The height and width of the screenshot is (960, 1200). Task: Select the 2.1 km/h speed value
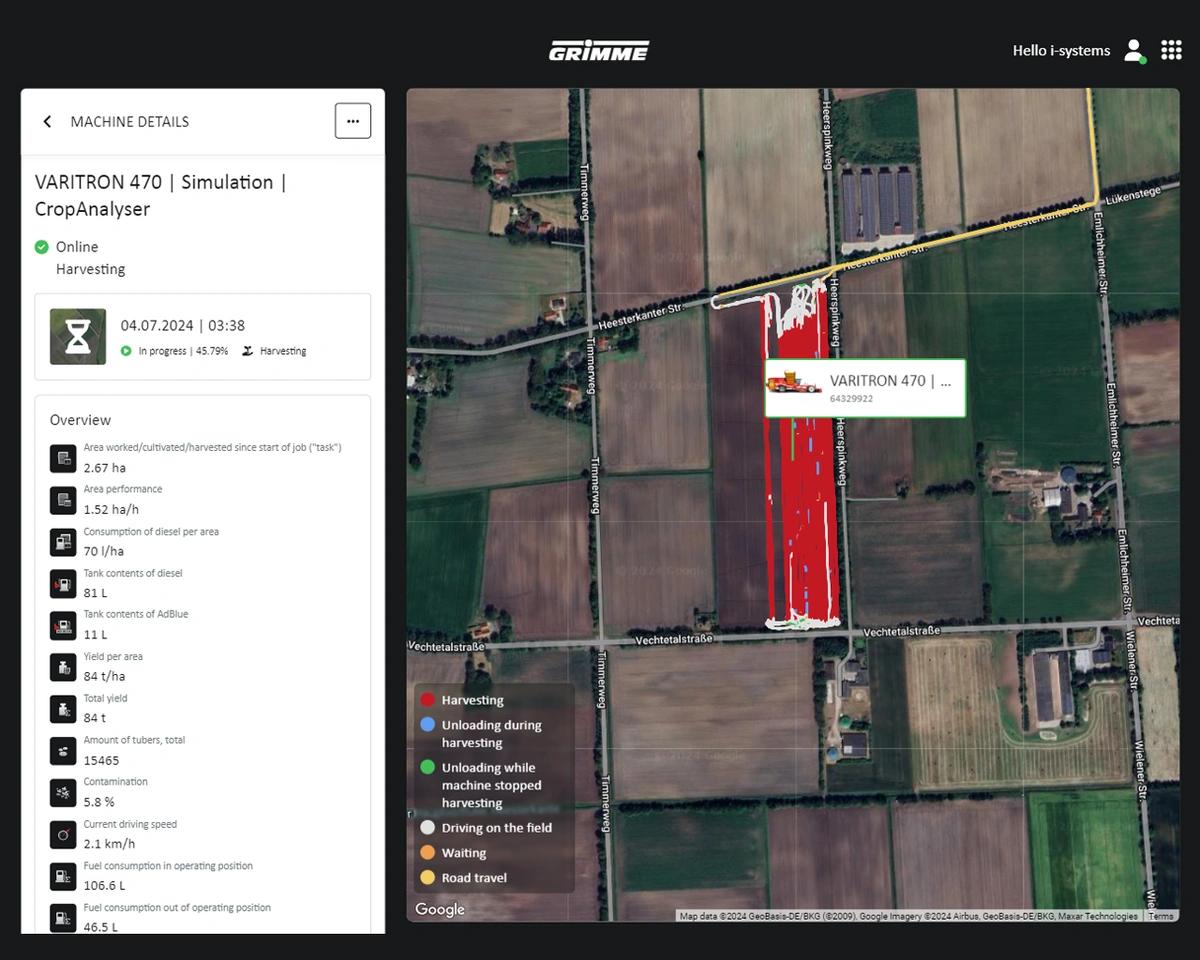pyautogui.click(x=109, y=844)
